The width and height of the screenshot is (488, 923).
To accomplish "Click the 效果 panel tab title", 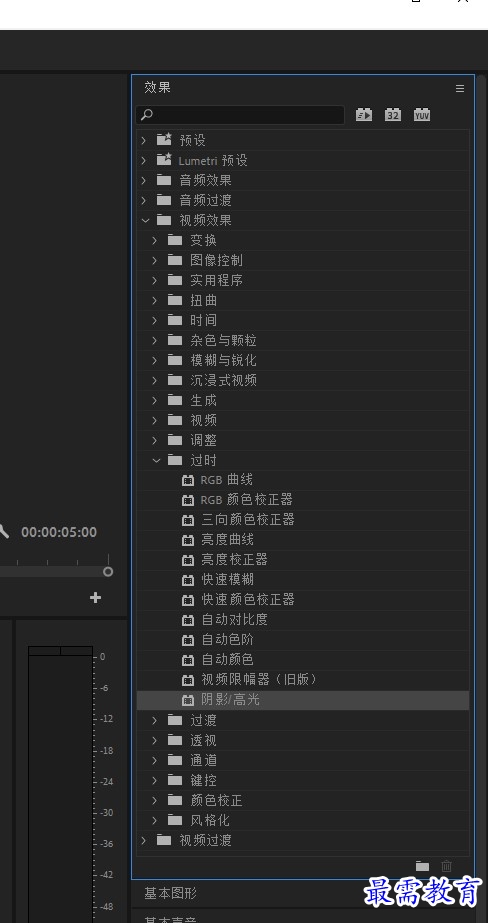I will (158, 88).
